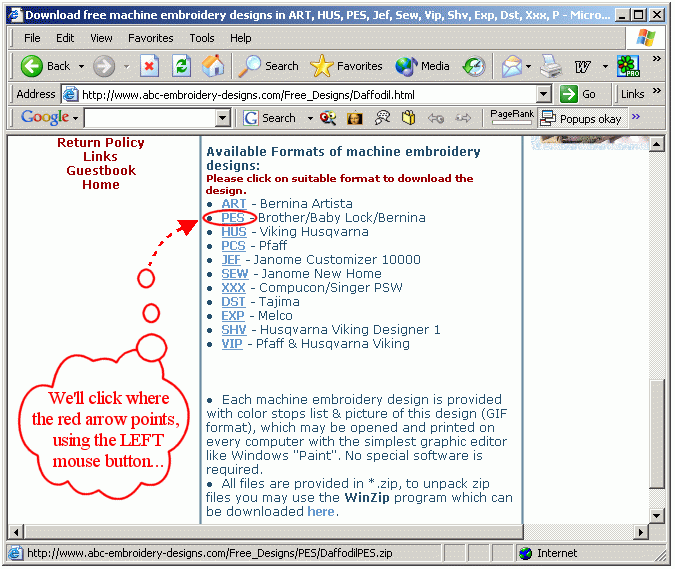Open the Guestbook sidebar link
This screenshot has height=569, width=675.
101,170
